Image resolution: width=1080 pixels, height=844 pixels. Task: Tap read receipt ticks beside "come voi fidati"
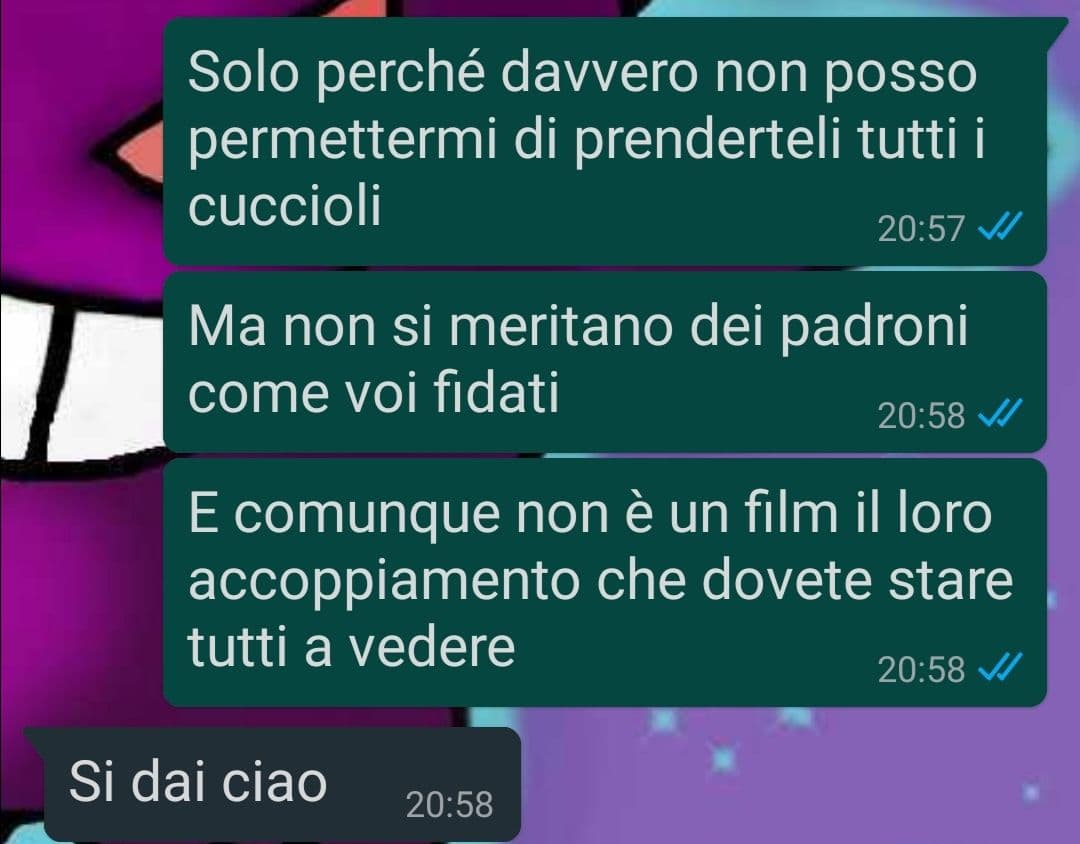[x=1000, y=413]
